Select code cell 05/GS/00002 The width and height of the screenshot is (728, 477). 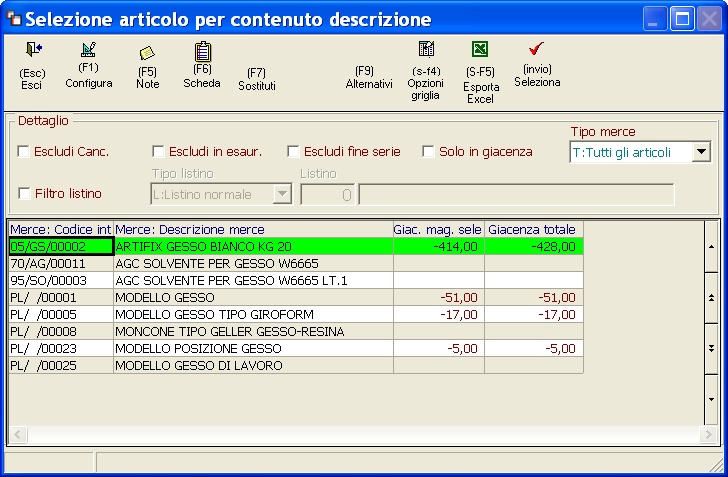(x=61, y=246)
